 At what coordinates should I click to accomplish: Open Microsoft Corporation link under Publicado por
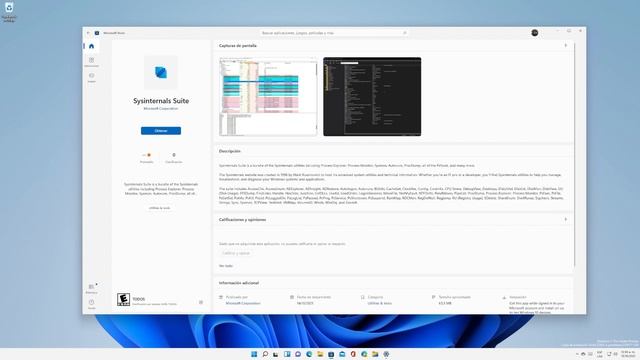tap(243, 303)
